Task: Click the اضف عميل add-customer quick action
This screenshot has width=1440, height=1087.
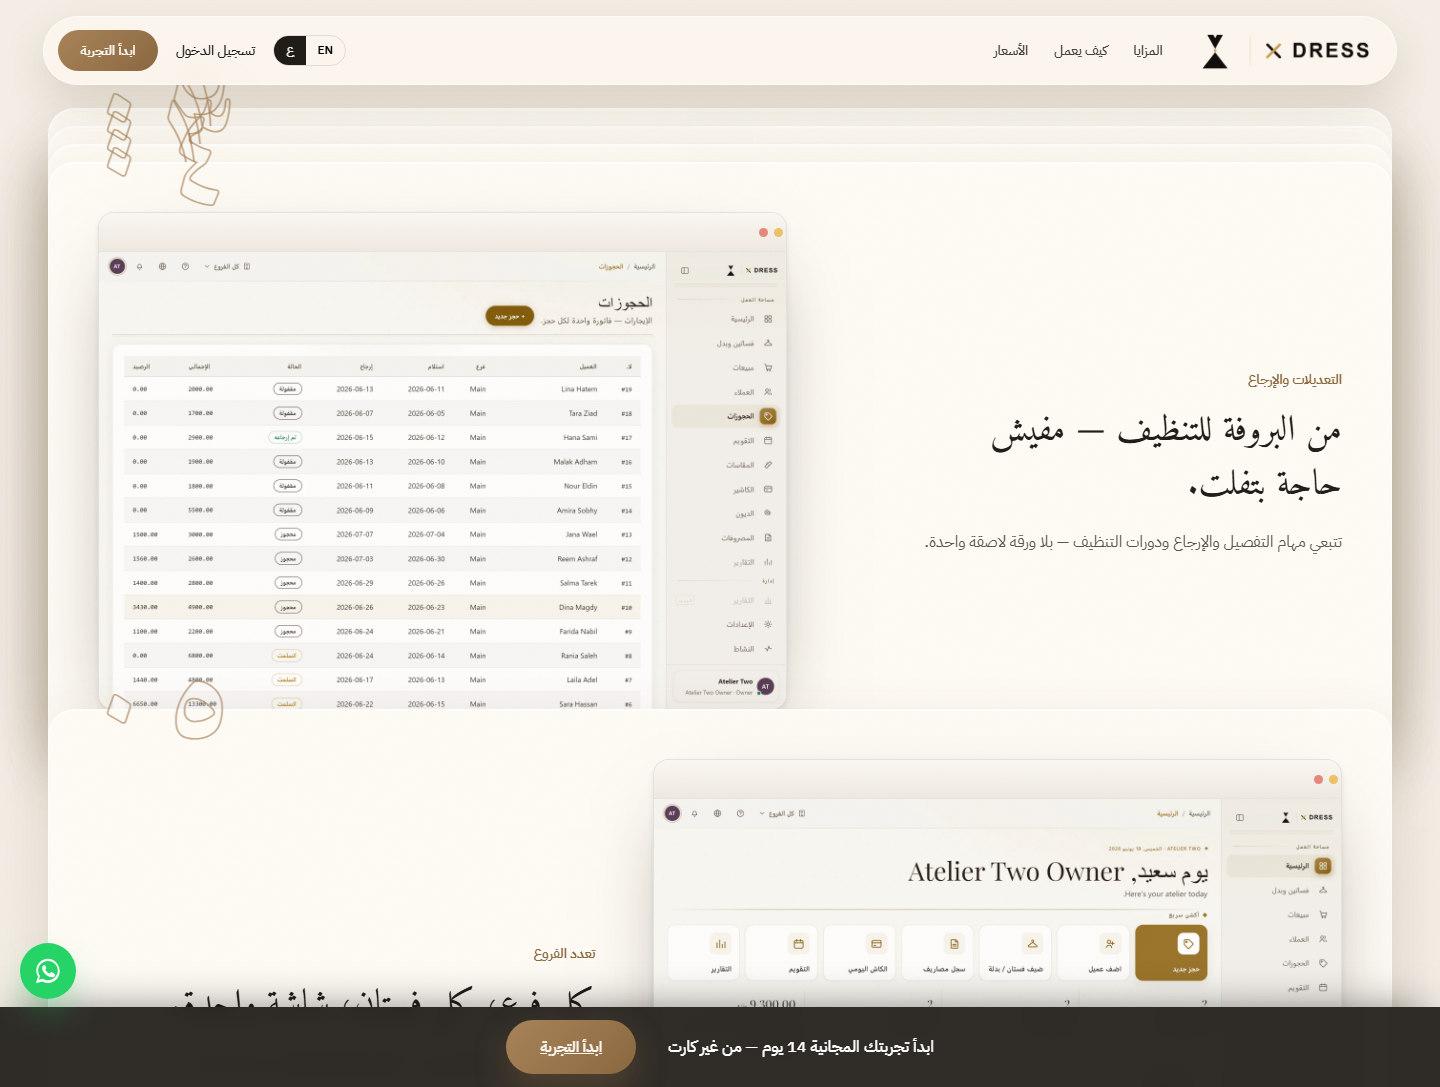Action: click(1093, 952)
